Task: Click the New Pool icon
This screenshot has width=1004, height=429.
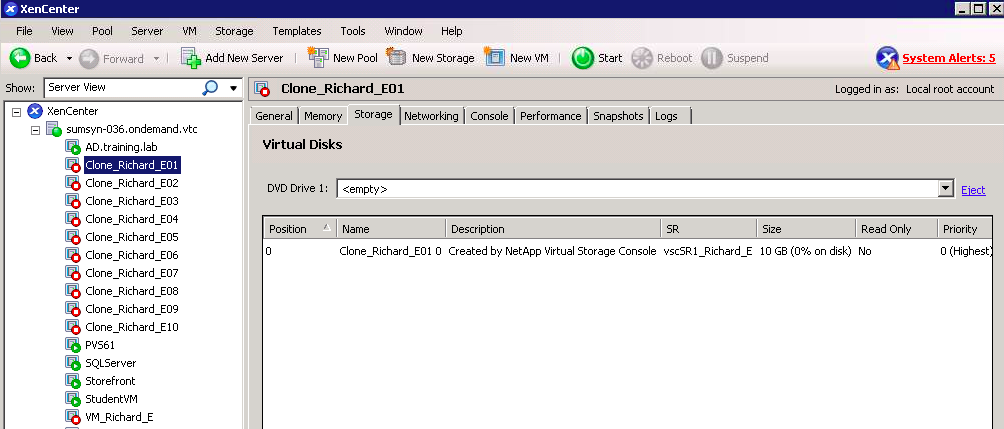Action: (318, 58)
